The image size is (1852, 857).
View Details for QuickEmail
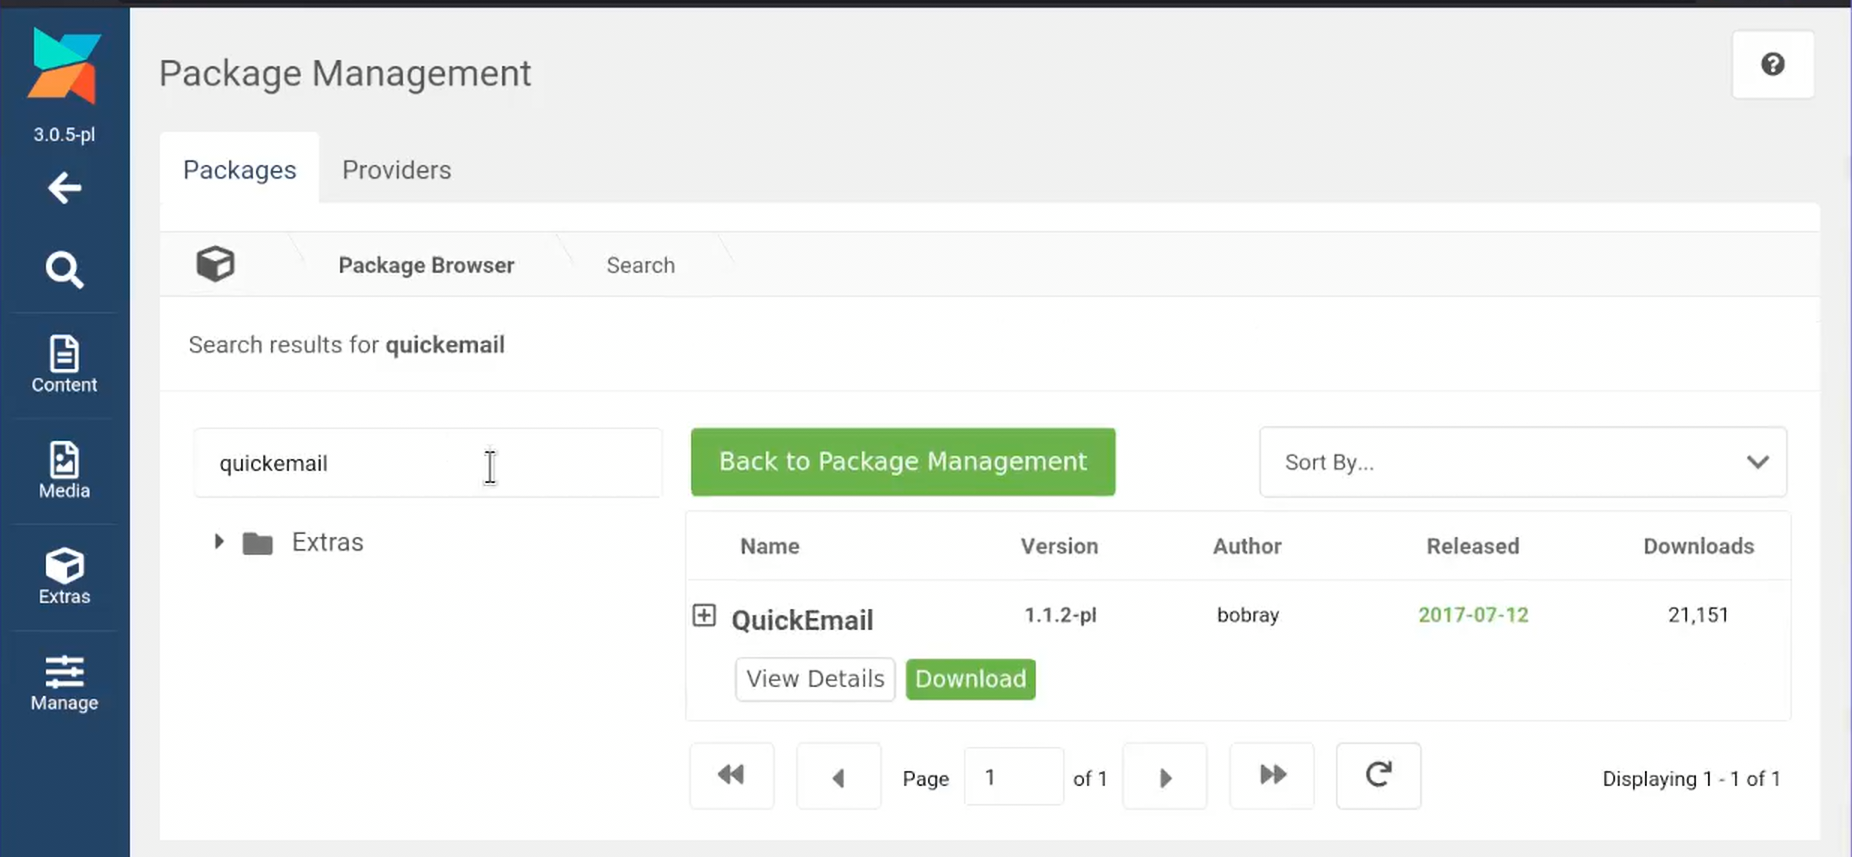click(x=815, y=679)
